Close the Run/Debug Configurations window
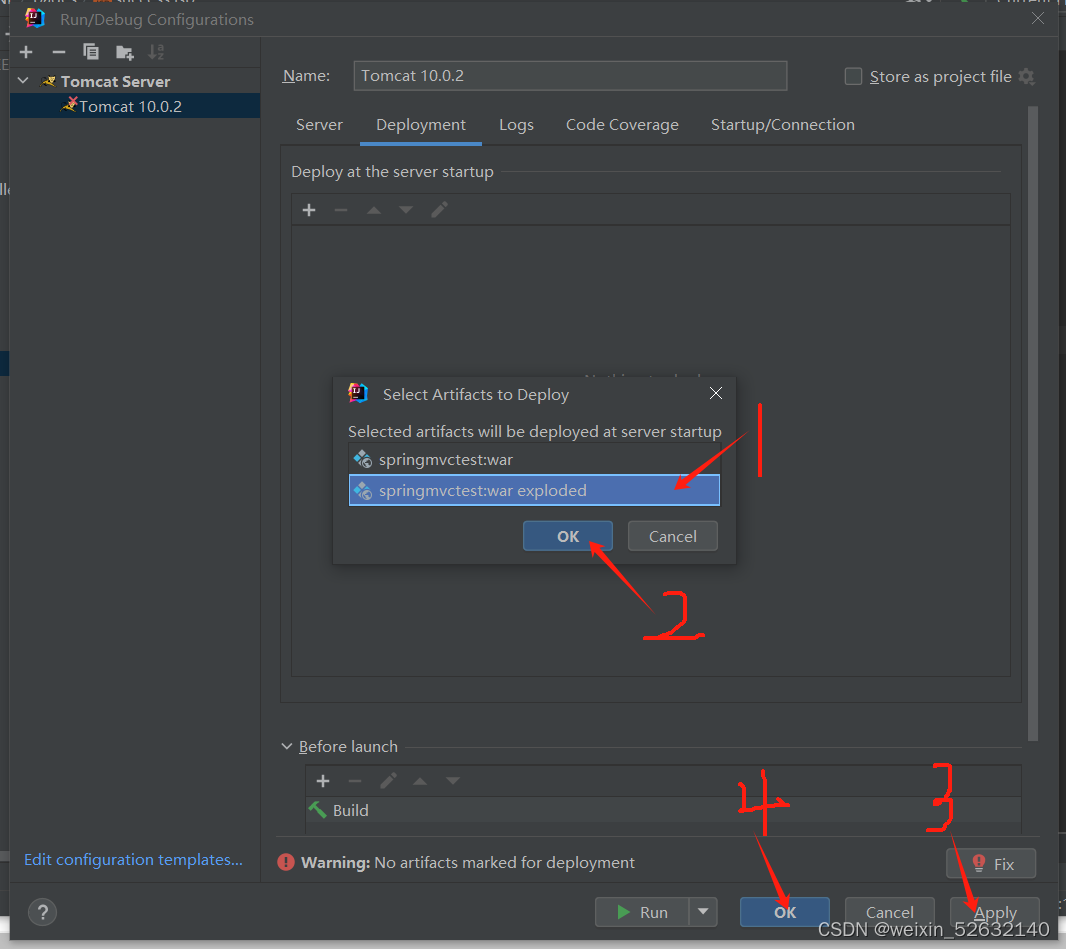 click(x=1037, y=18)
